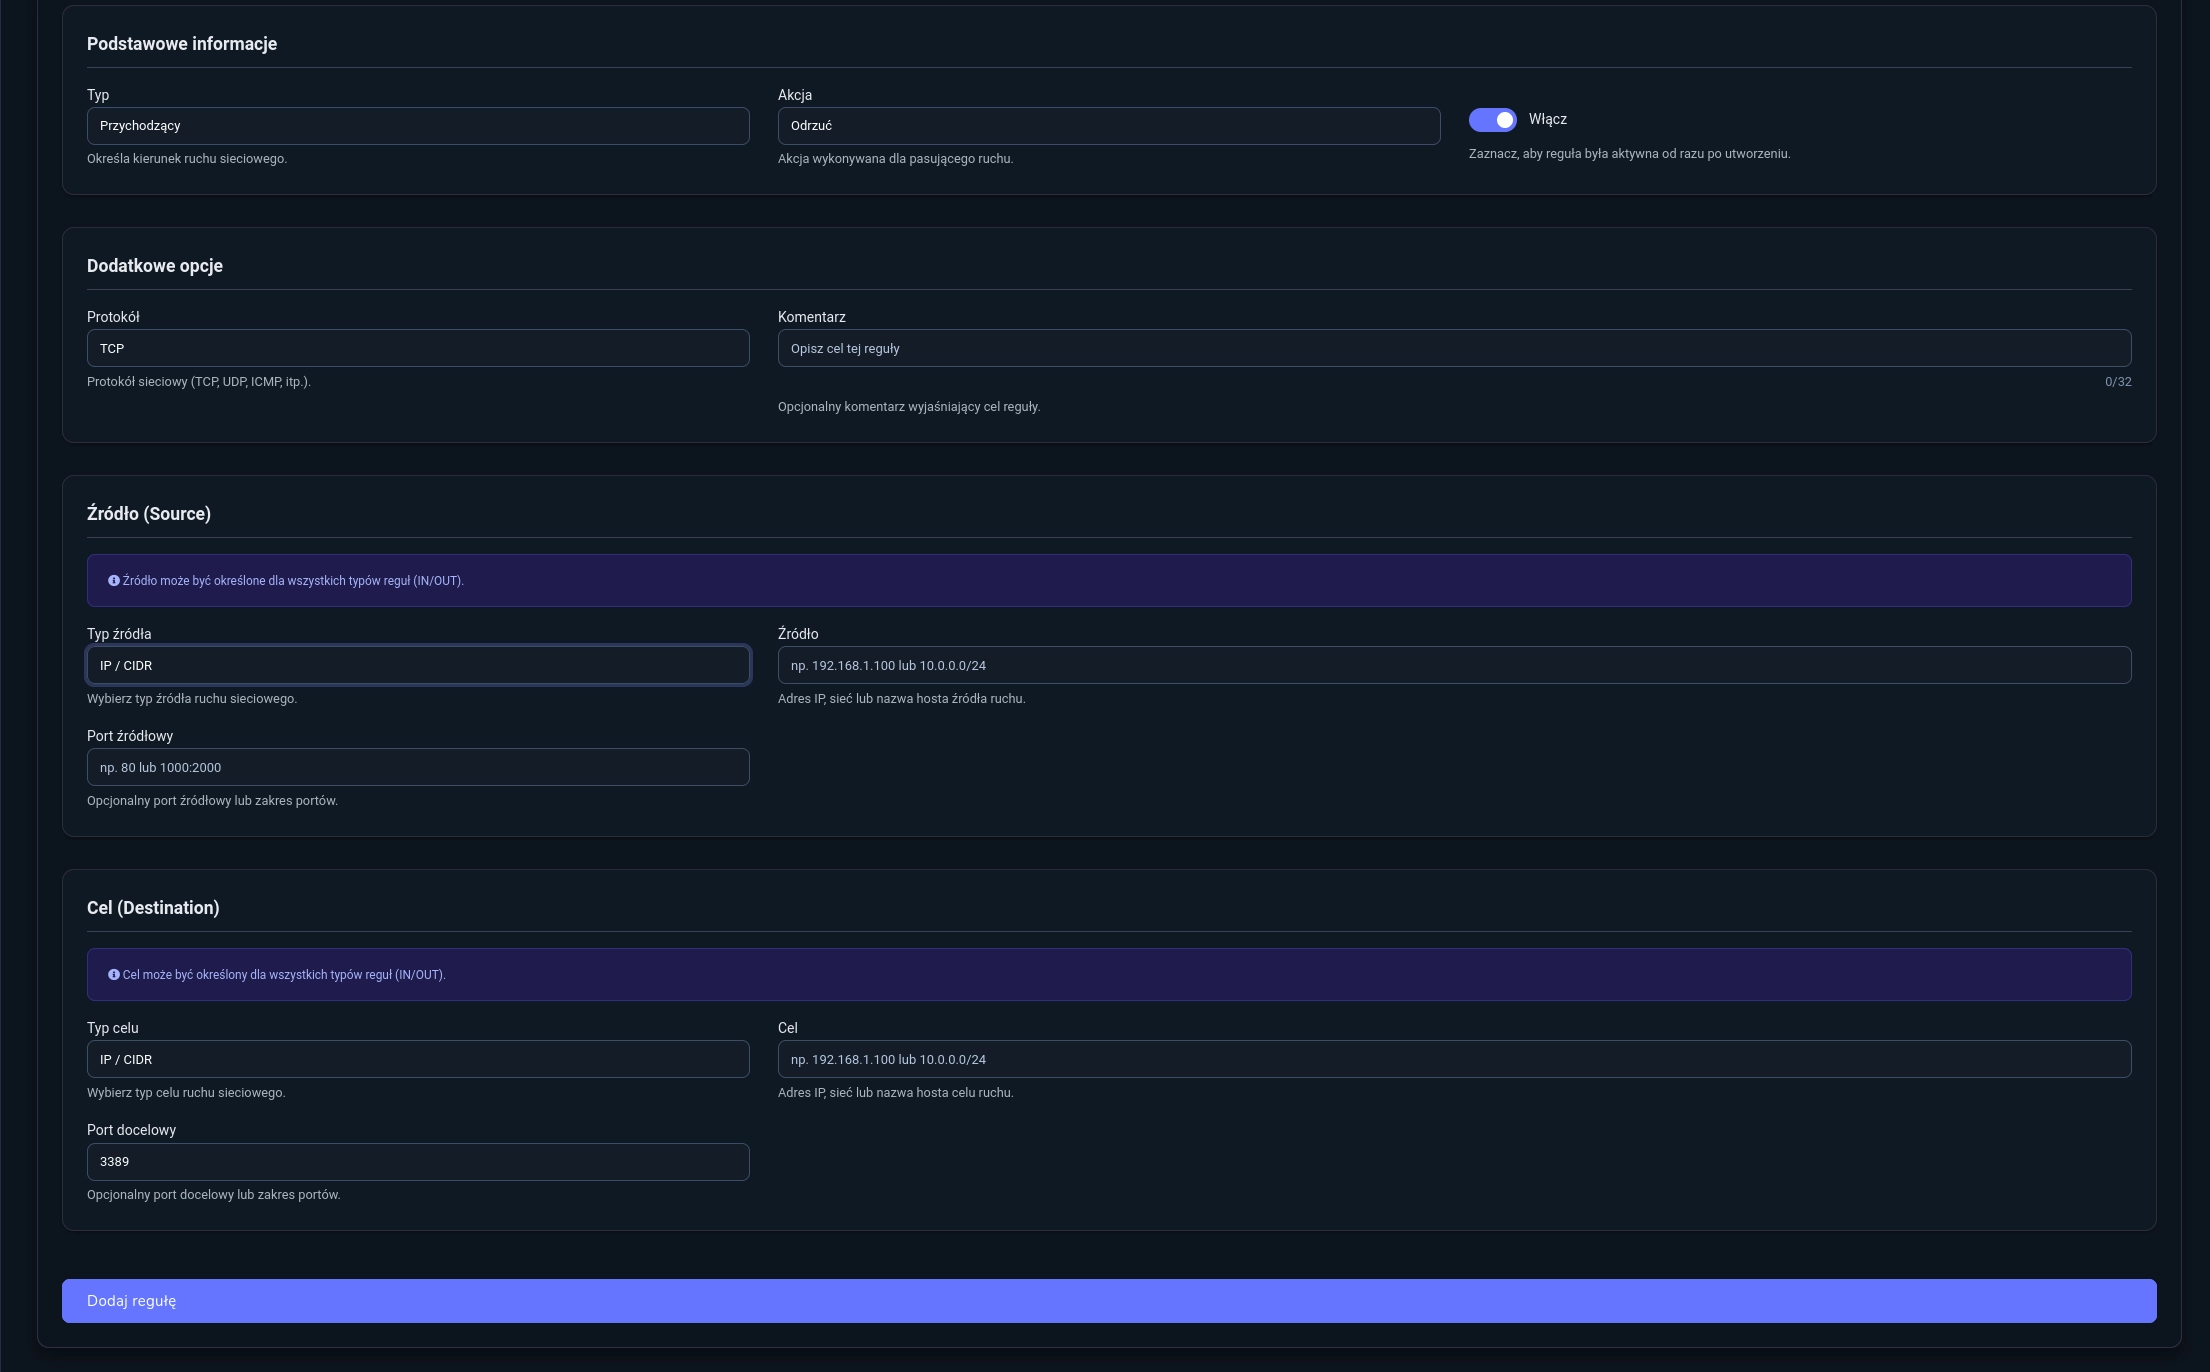The height and width of the screenshot is (1372, 2210).
Task: Click the info icon in Cel banner
Action: pyautogui.click(x=114, y=975)
